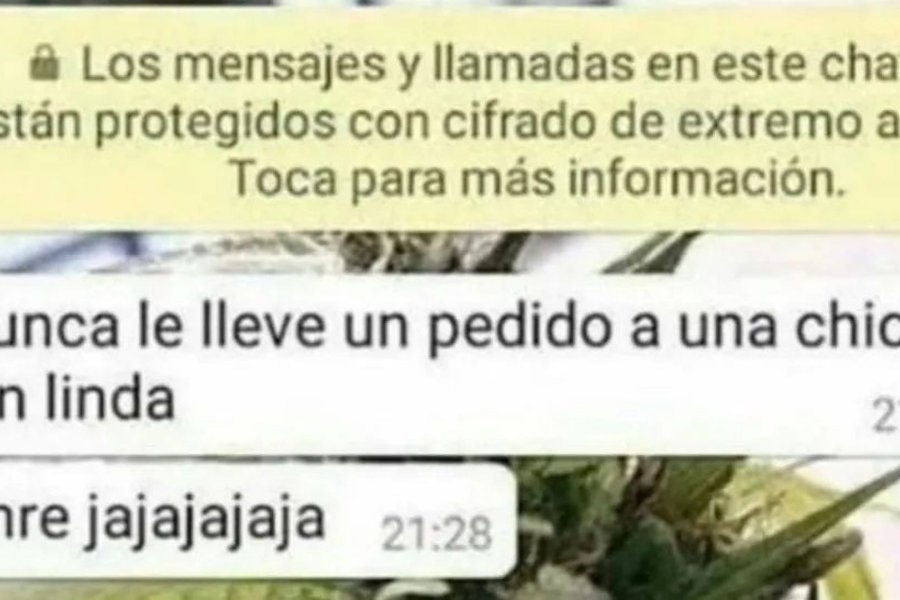The height and width of the screenshot is (600, 900).
Task: Click the word 'linda' in the first message
Action: (x=109, y=398)
